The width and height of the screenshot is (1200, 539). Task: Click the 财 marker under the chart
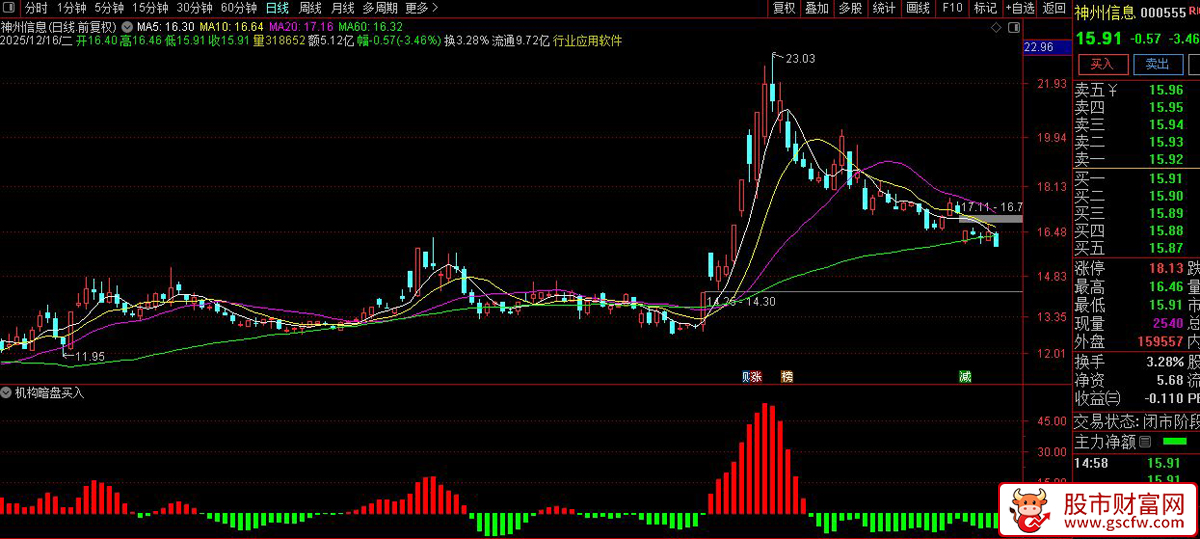click(x=746, y=377)
